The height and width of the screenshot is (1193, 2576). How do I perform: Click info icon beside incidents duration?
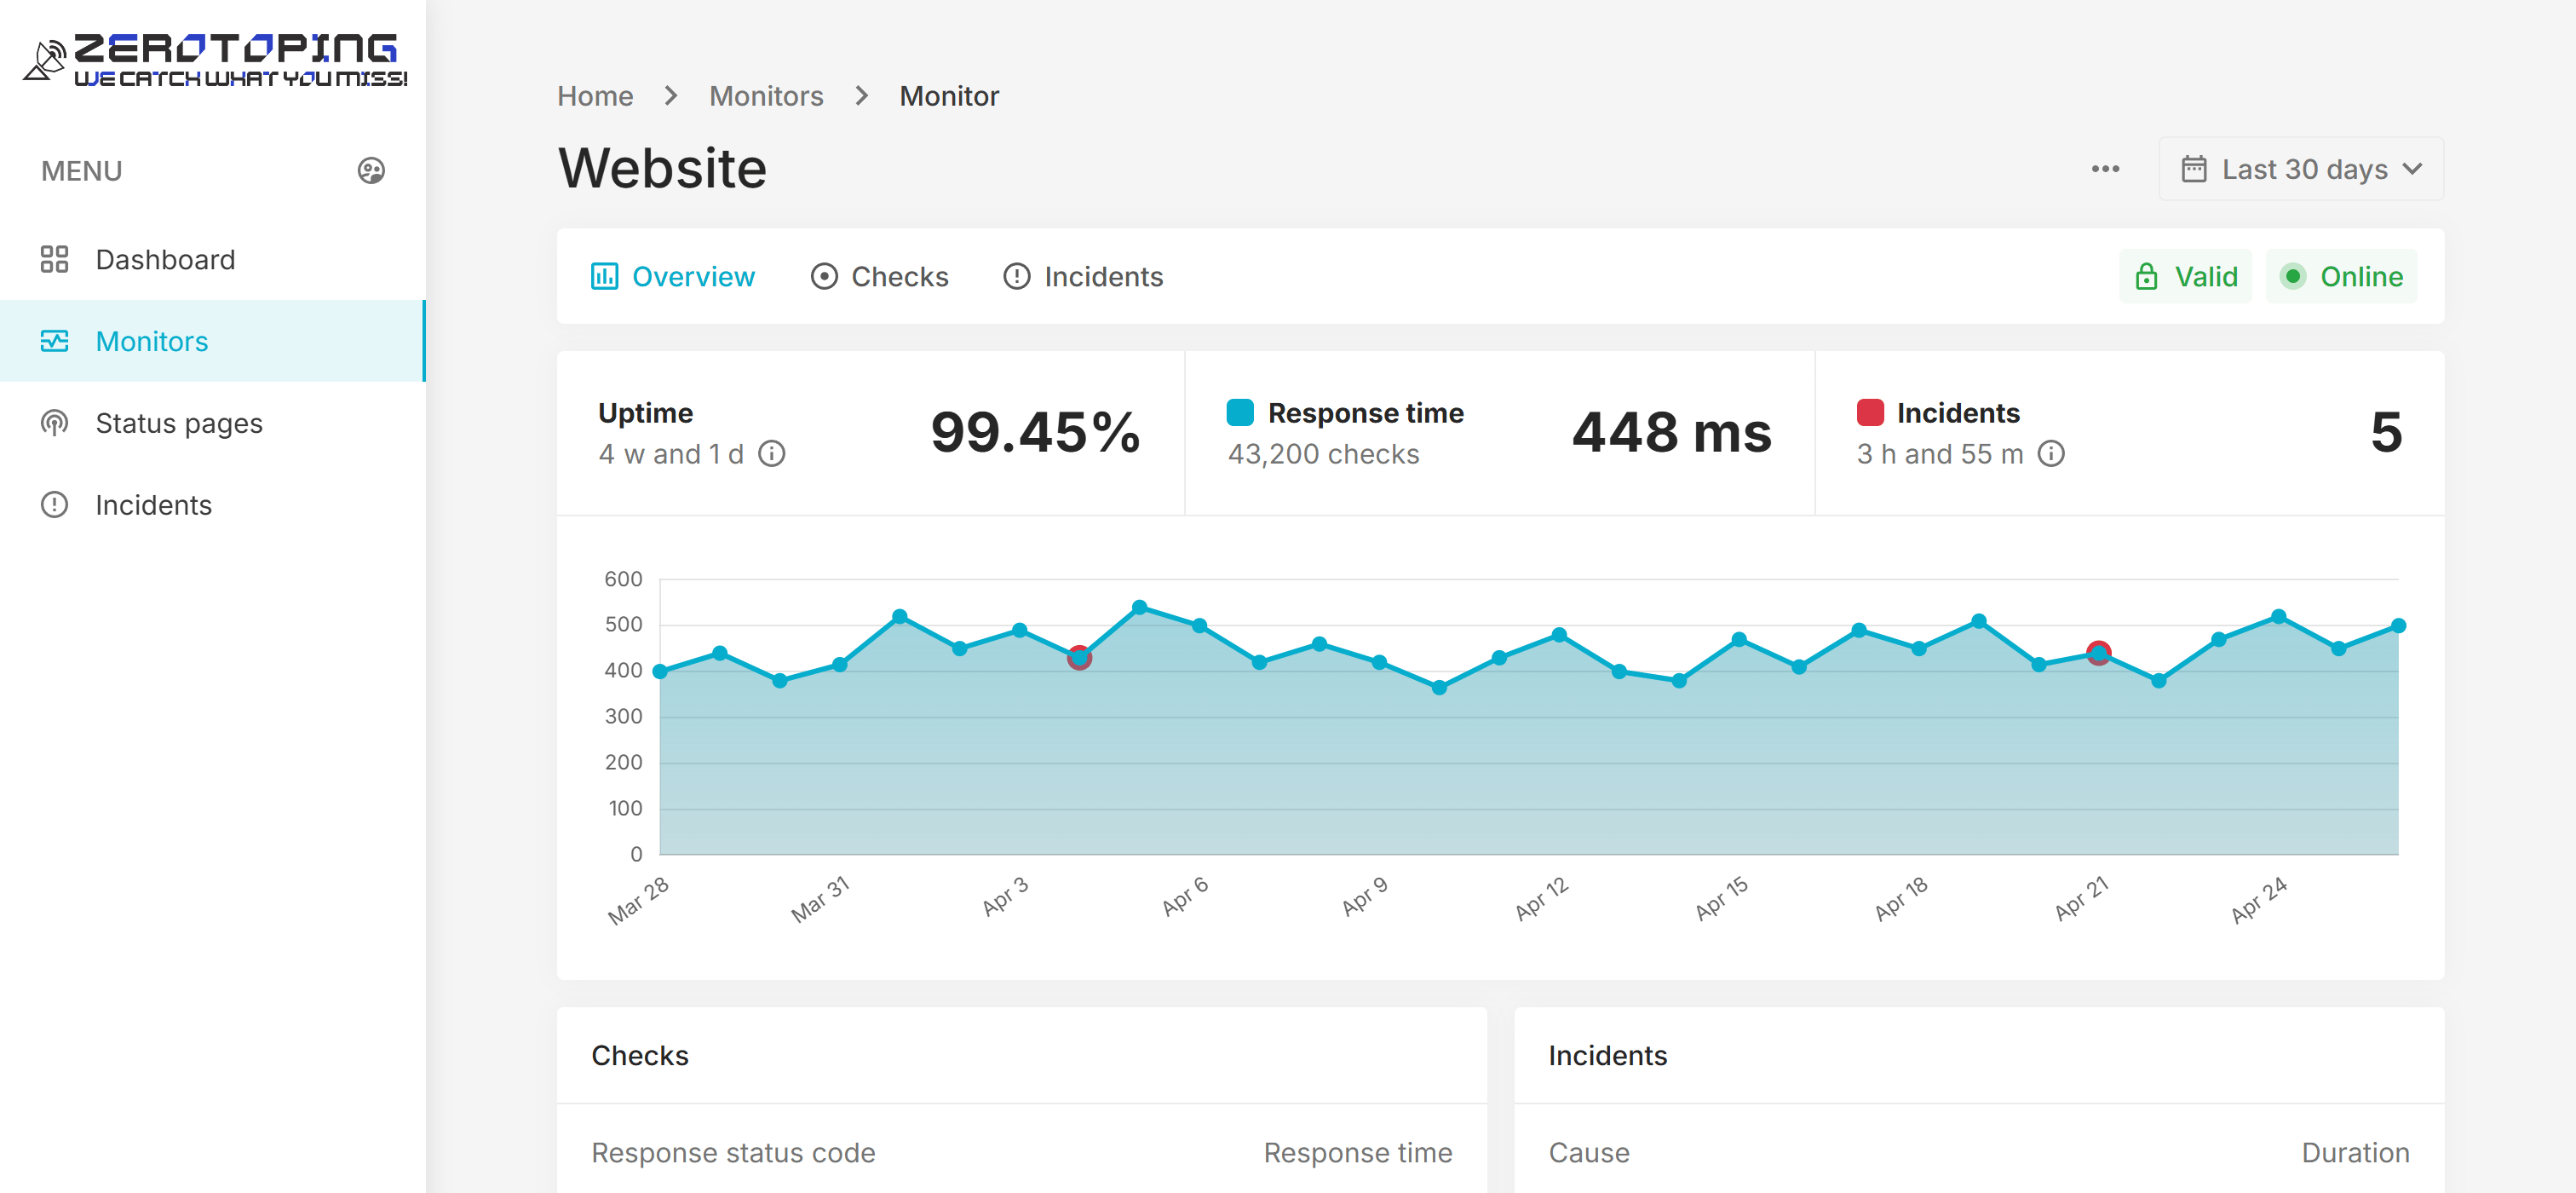pyautogui.click(x=2050, y=454)
